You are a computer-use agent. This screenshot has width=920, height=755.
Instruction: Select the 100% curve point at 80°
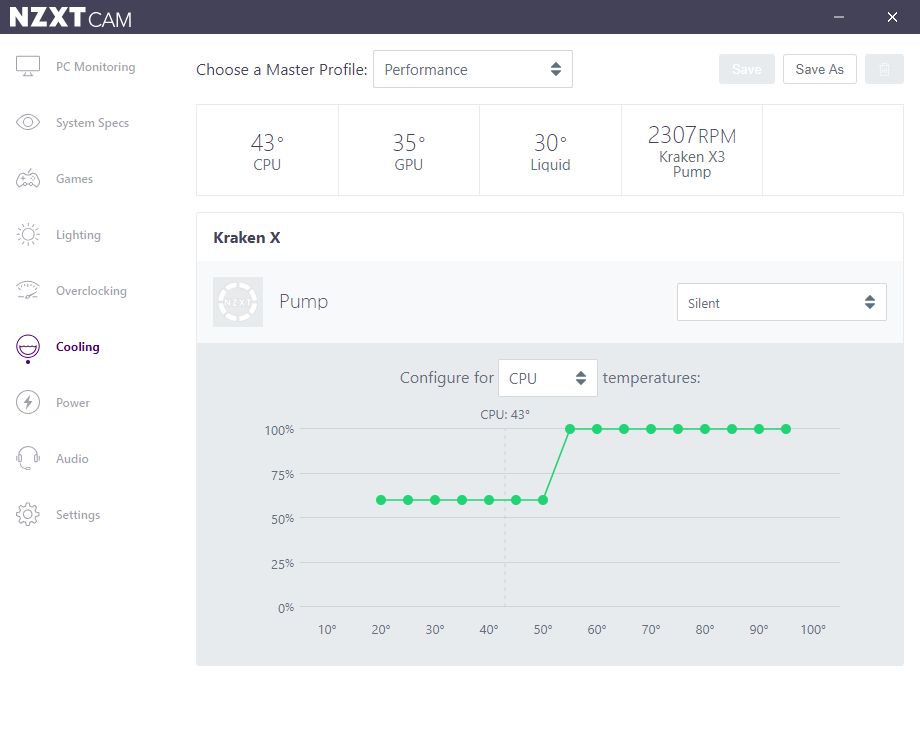click(x=705, y=429)
